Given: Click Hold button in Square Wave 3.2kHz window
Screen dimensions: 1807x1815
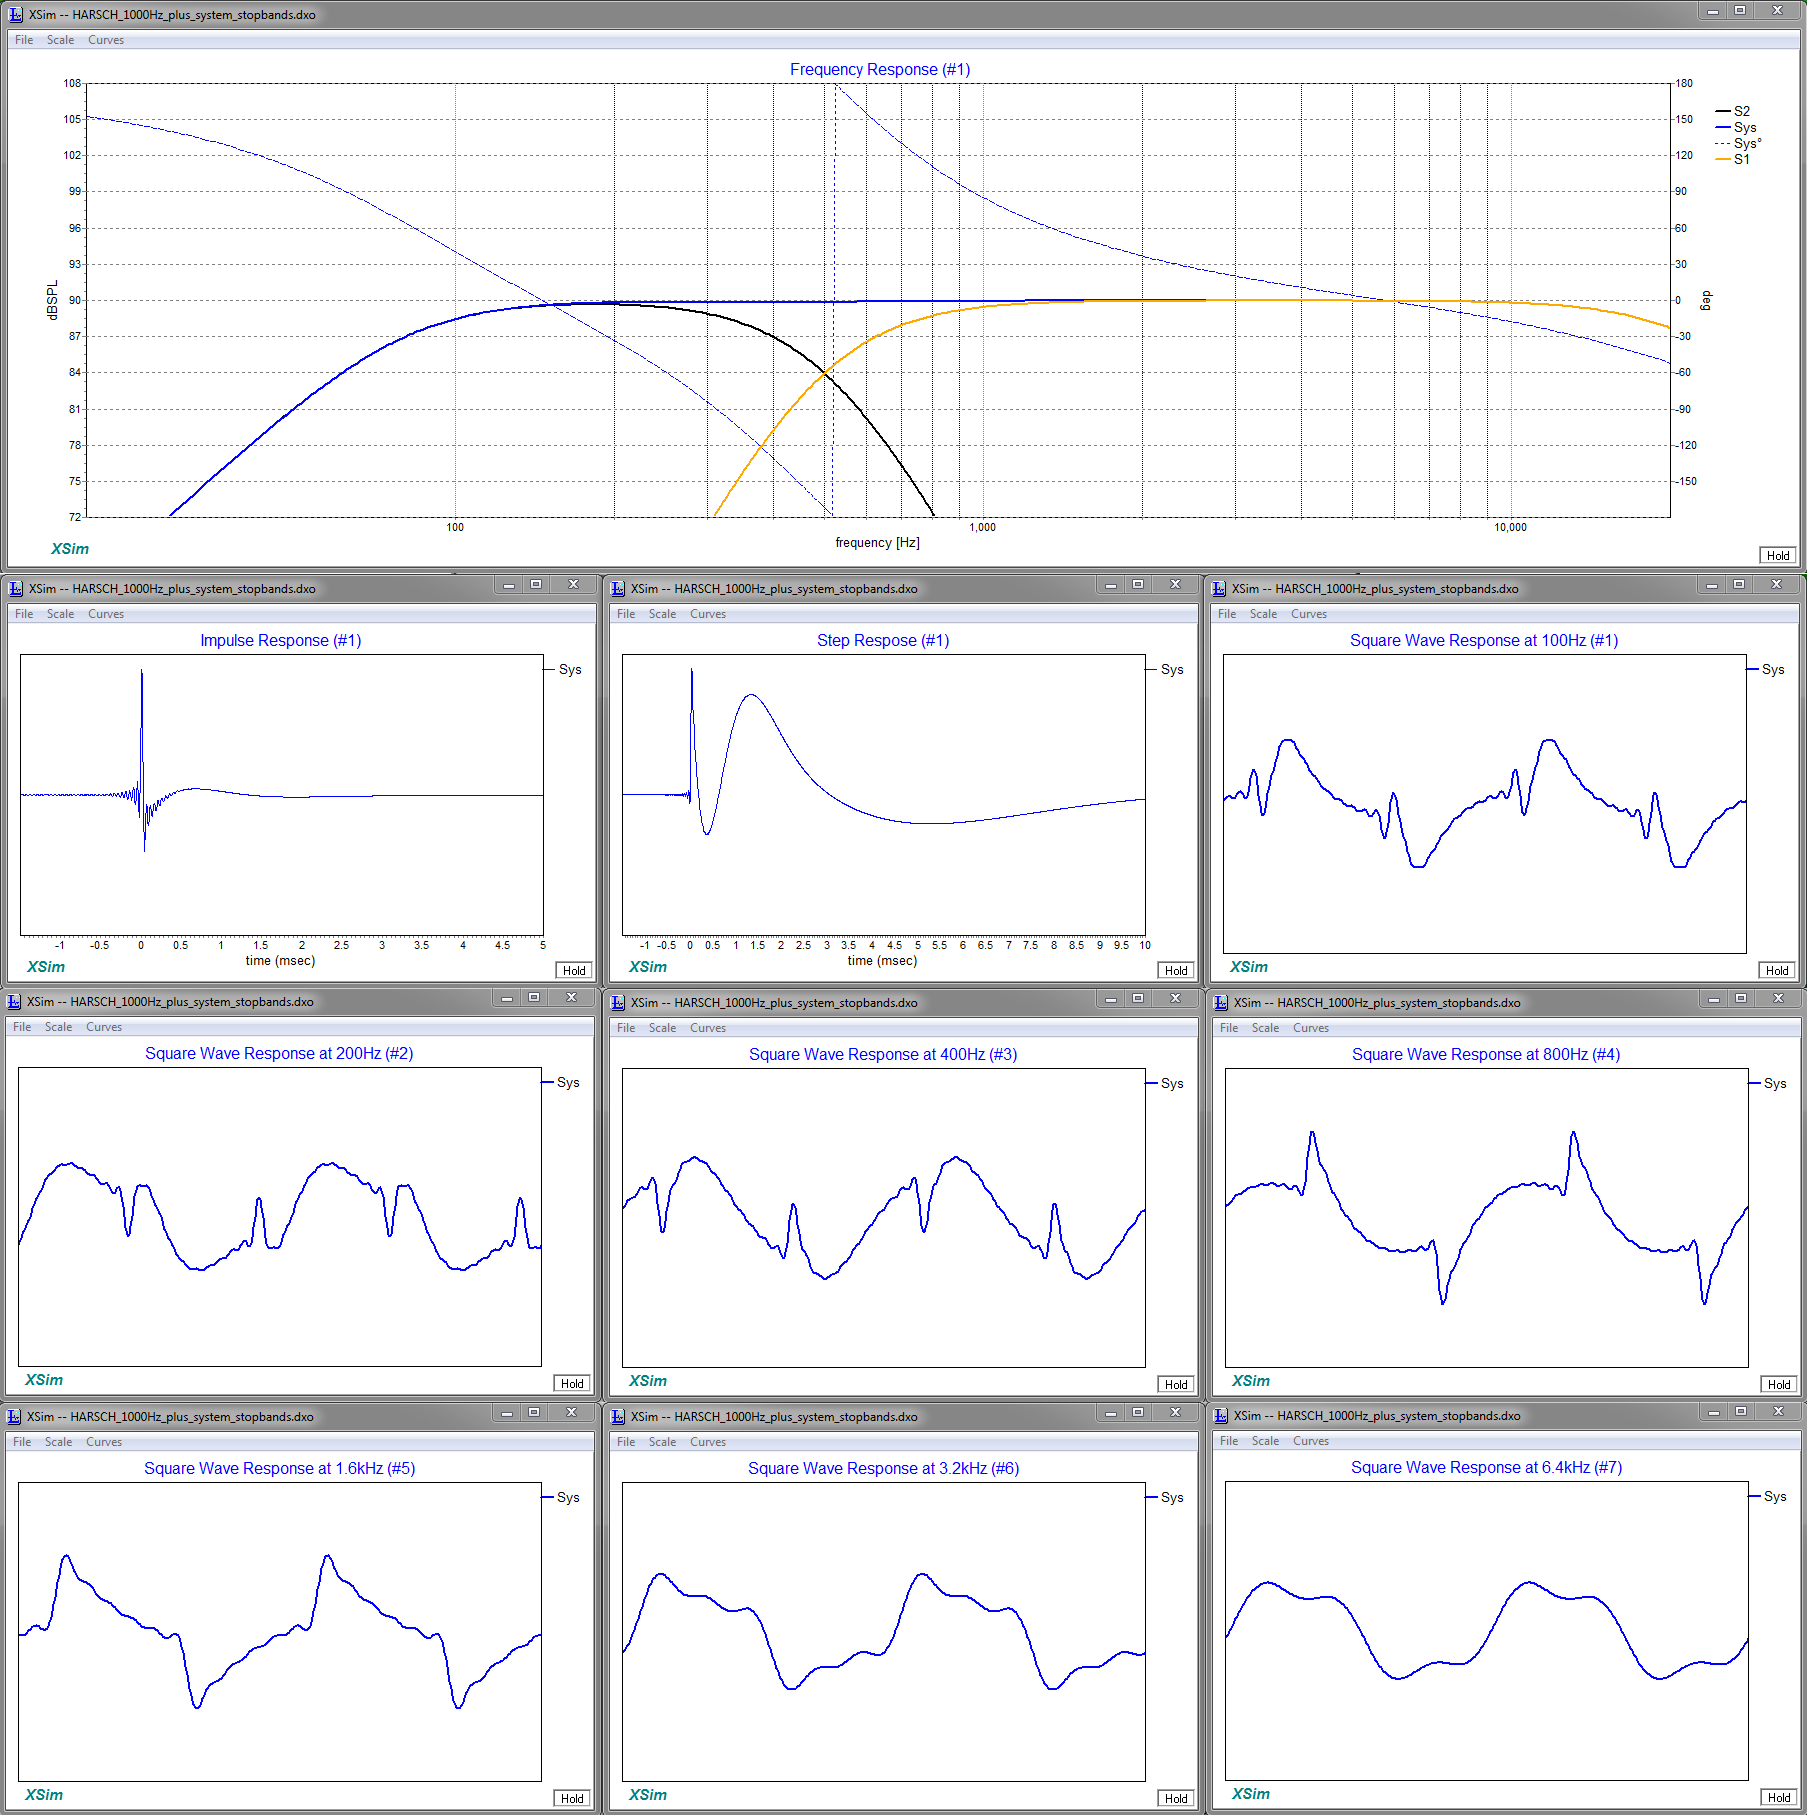Looking at the screenshot, I should tap(1176, 1798).
